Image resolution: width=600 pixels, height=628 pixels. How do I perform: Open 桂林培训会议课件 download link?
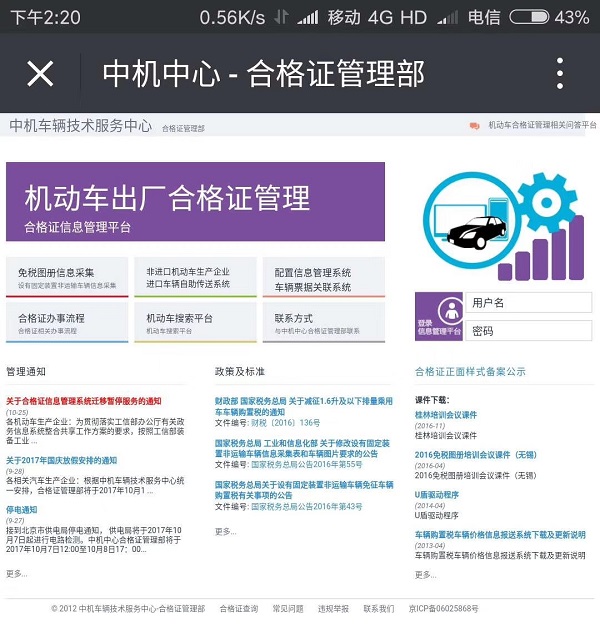click(446, 414)
